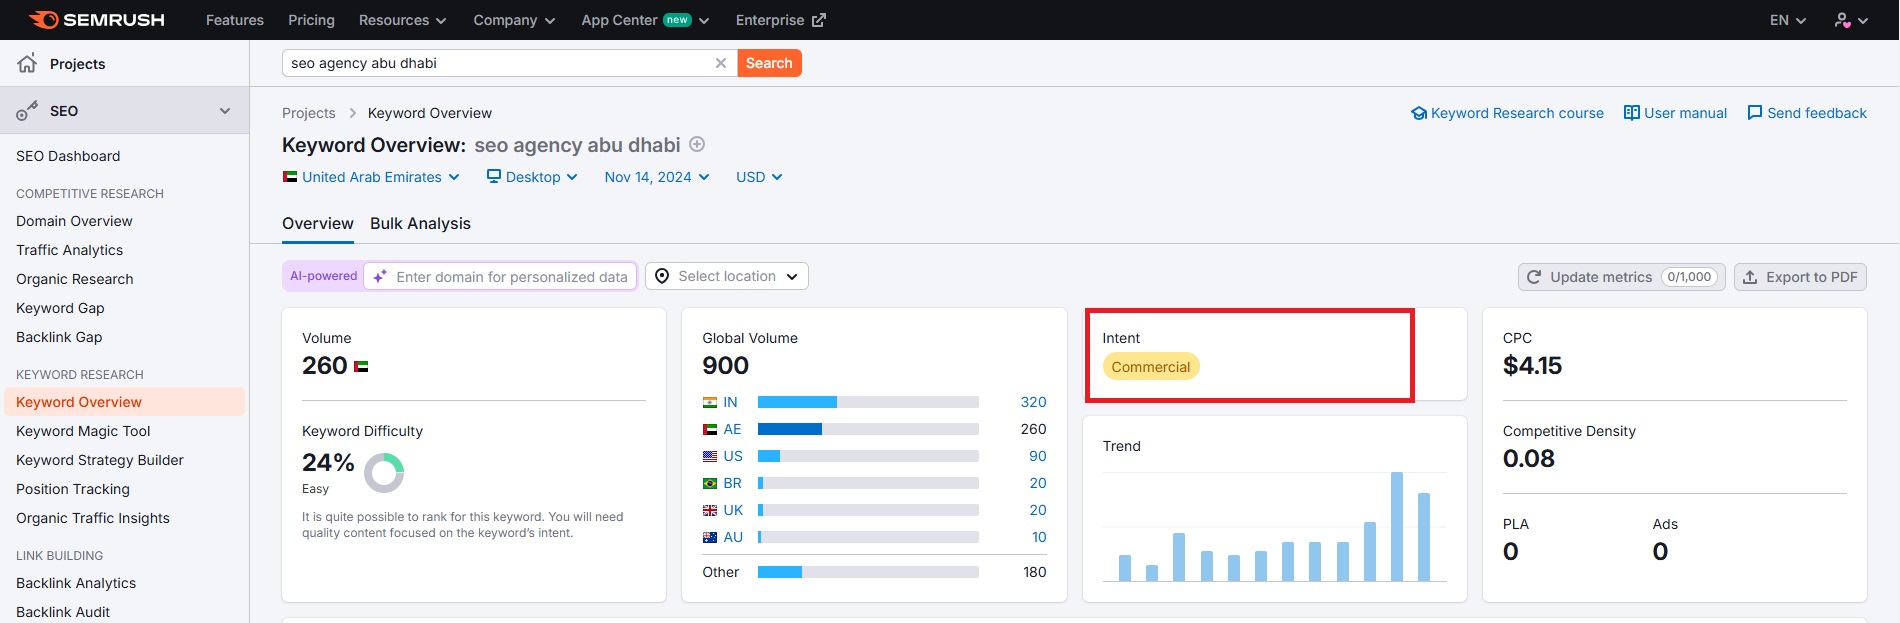
Task: Open the user profile icon
Action: point(1842,20)
